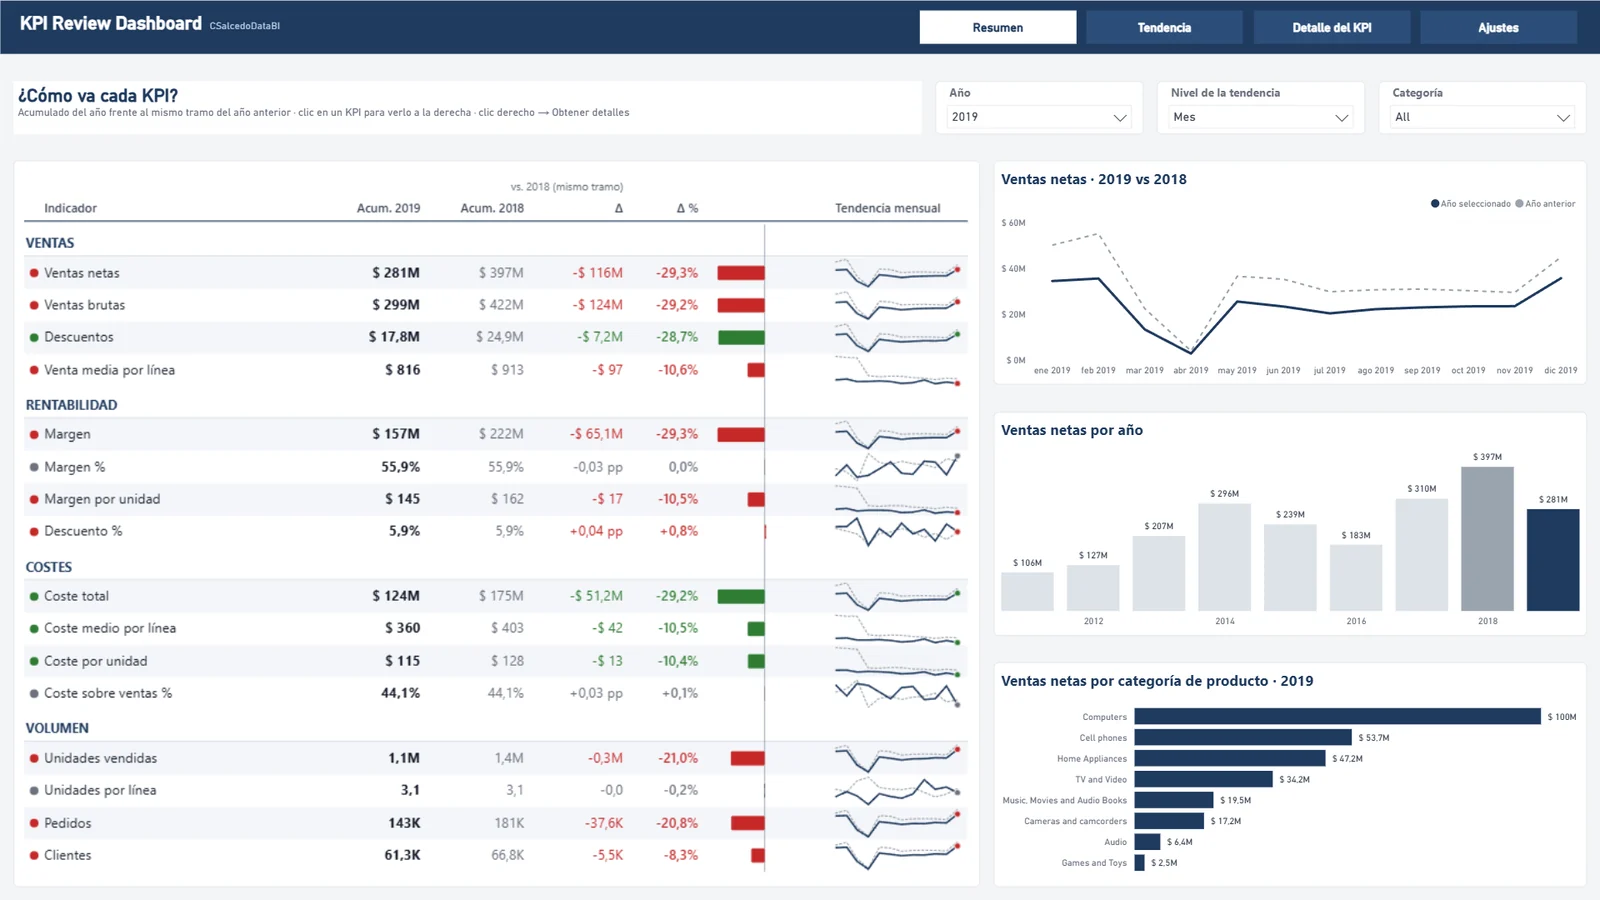Image resolution: width=1600 pixels, height=900 pixels.
Task: Choose Venta media por línea indicator
Action: click(x=496, y=370)
